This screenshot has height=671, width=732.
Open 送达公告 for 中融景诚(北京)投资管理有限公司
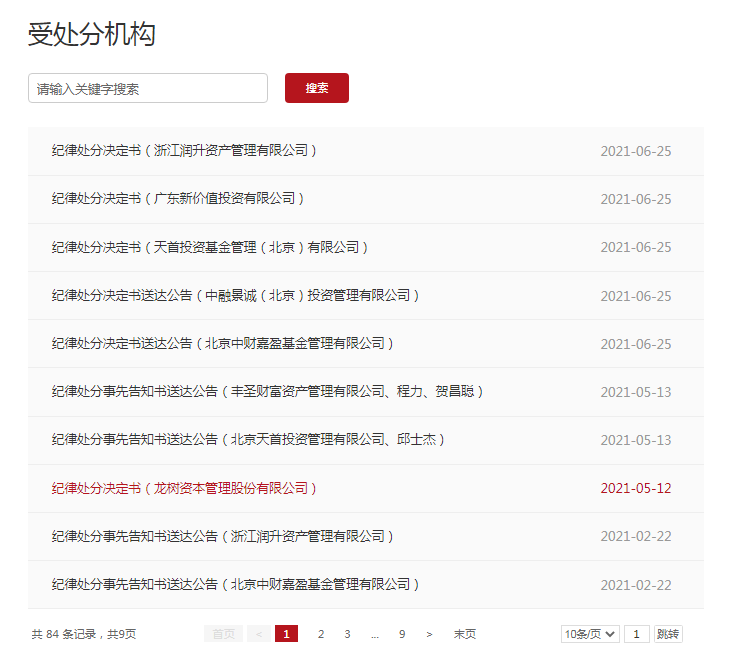pyautogui.click(x=235, y=295)
